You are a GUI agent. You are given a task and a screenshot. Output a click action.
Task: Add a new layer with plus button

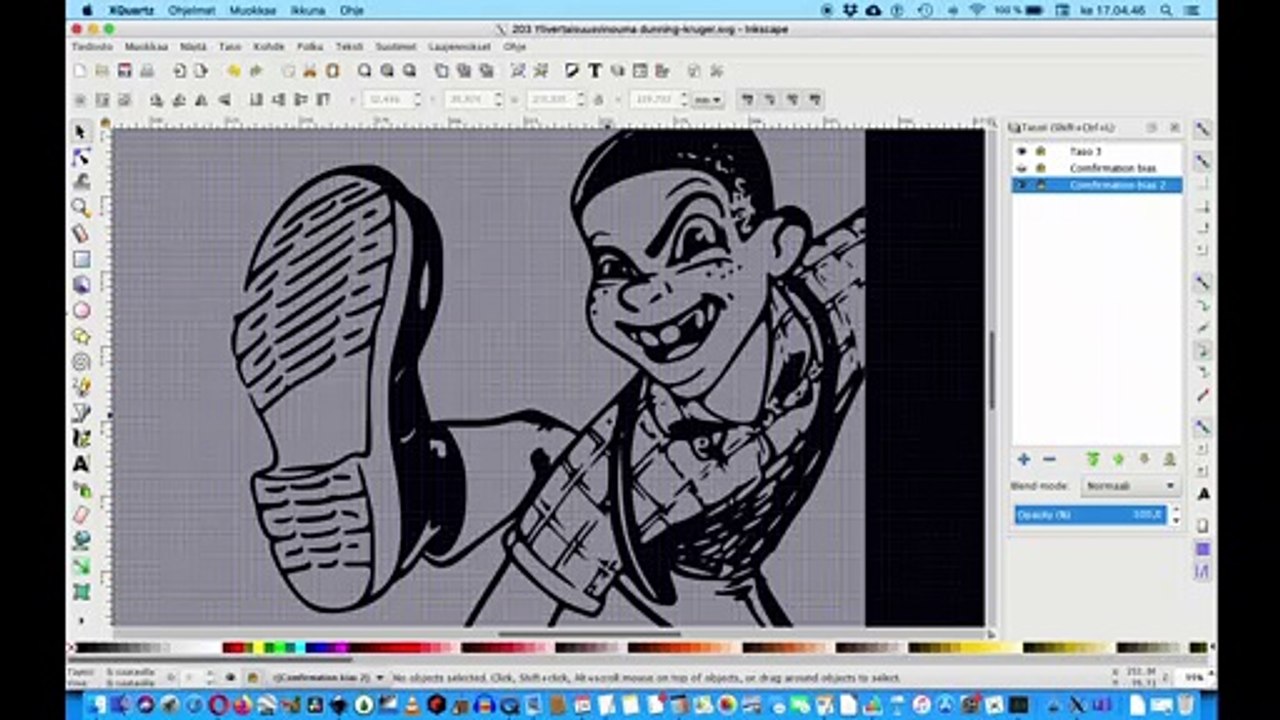click(x=1024, y=459)
